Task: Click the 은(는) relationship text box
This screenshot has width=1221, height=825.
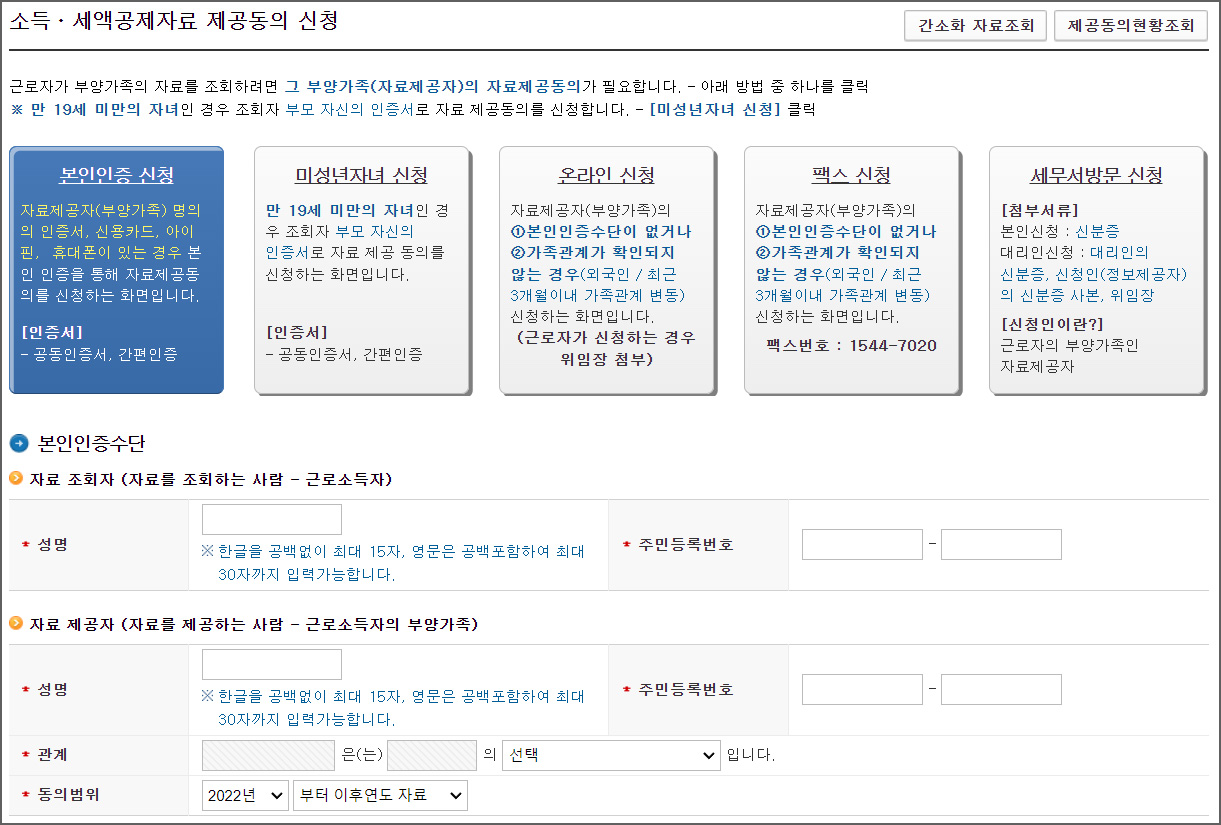Action: [268, 755]
